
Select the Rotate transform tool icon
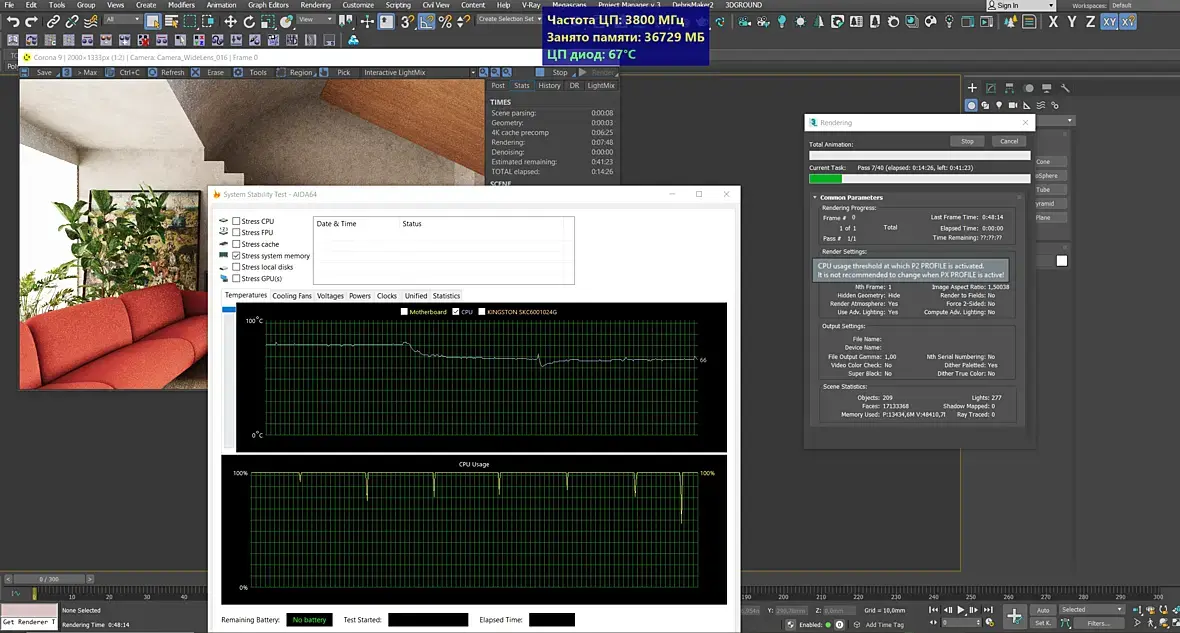(248, 21)
